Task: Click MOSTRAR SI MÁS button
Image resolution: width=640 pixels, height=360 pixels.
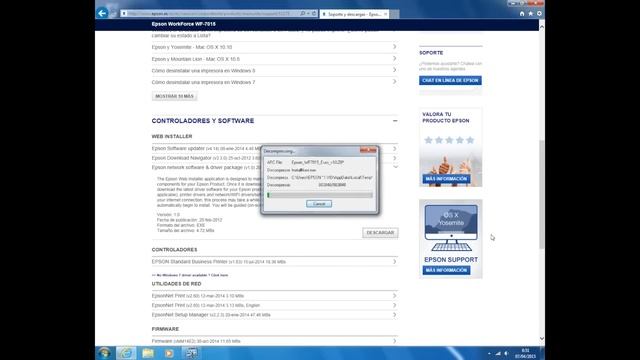Action: pyautogui.click(x=174, y=96)
